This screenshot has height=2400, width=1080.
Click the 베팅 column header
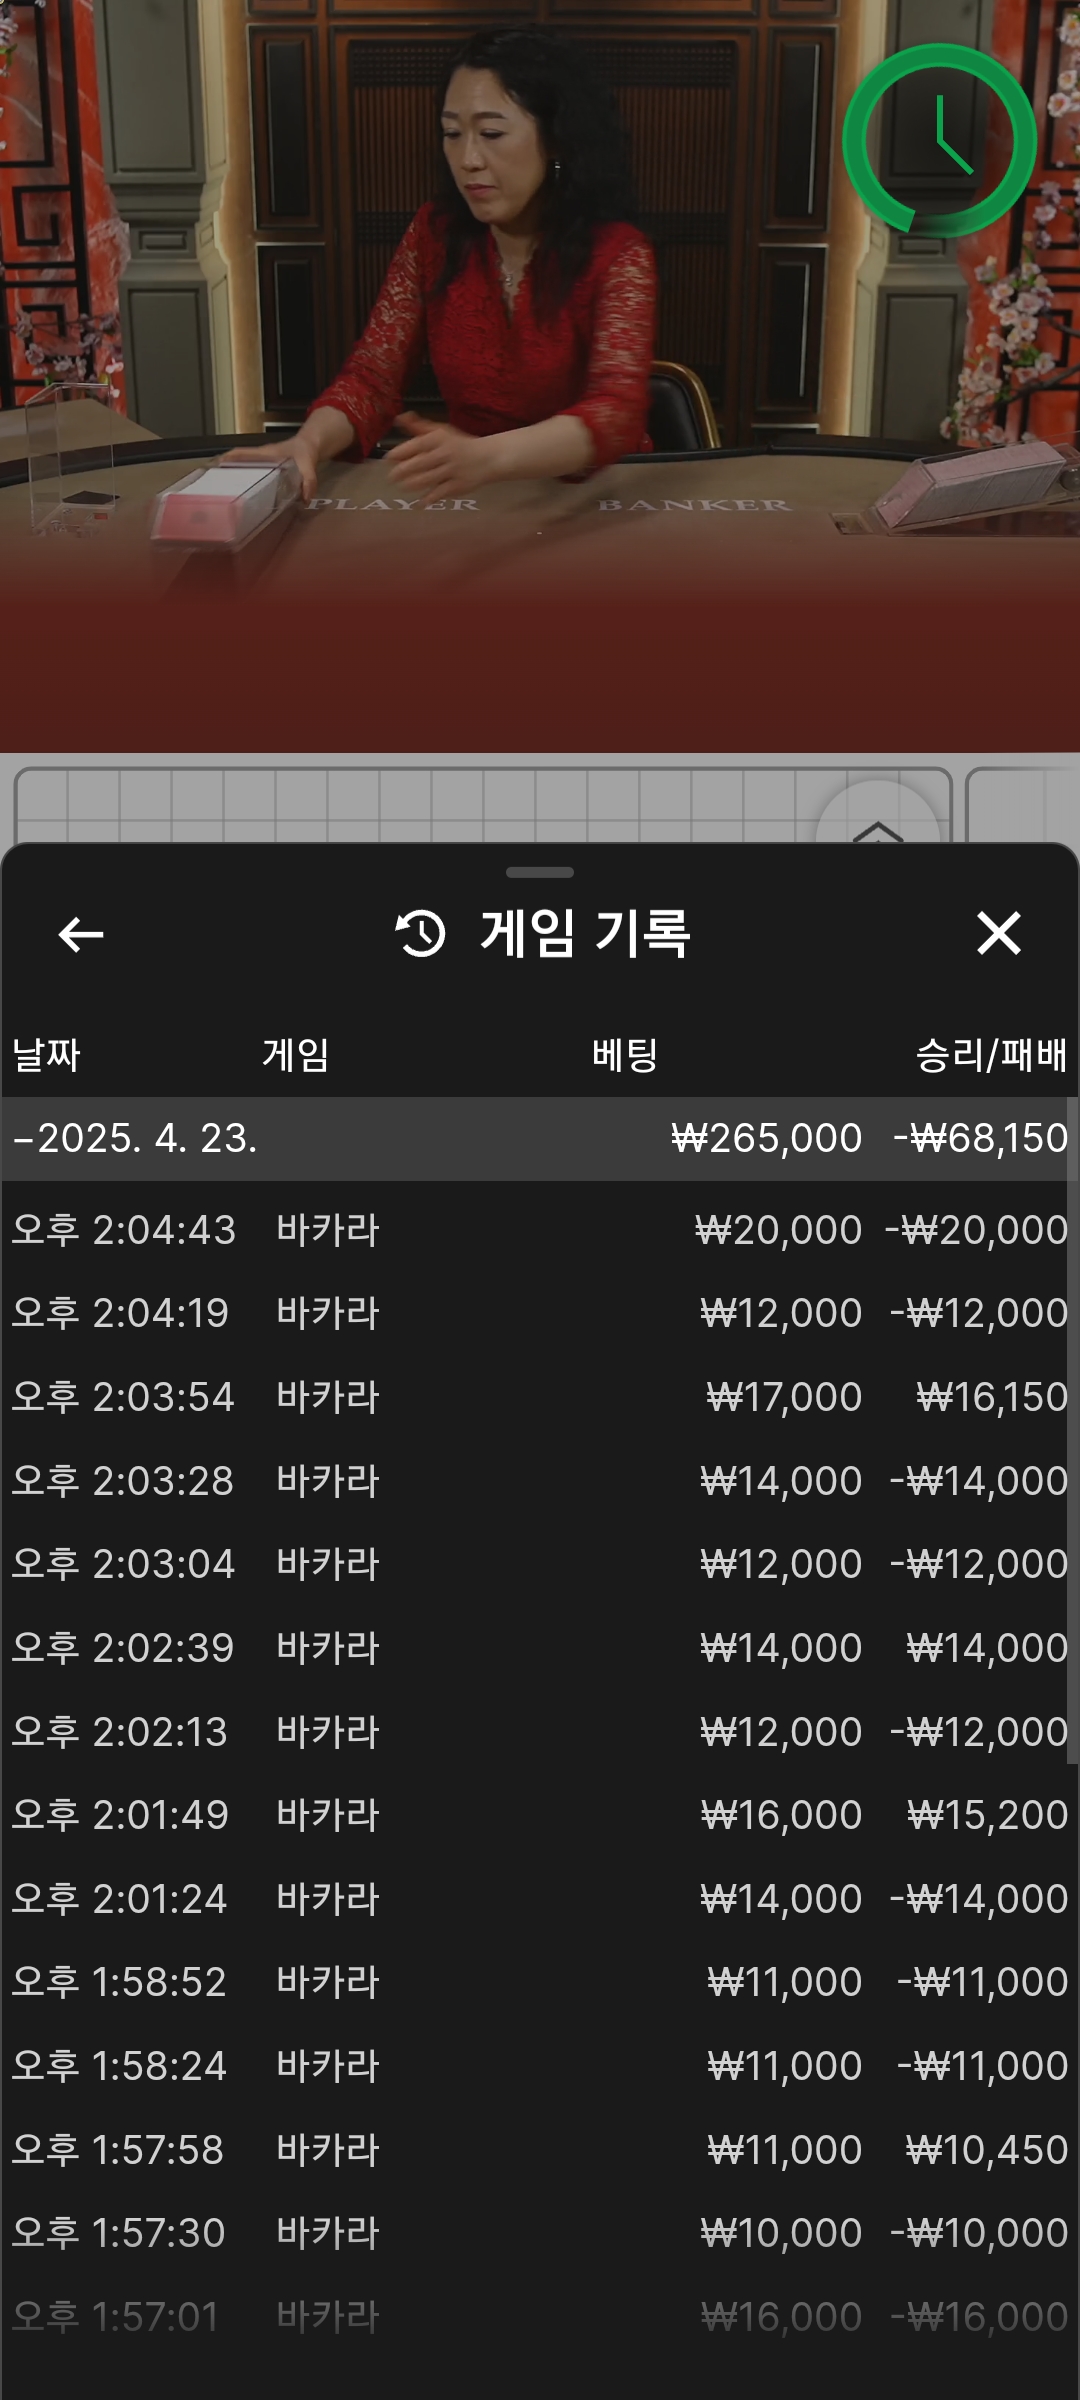625,1055
